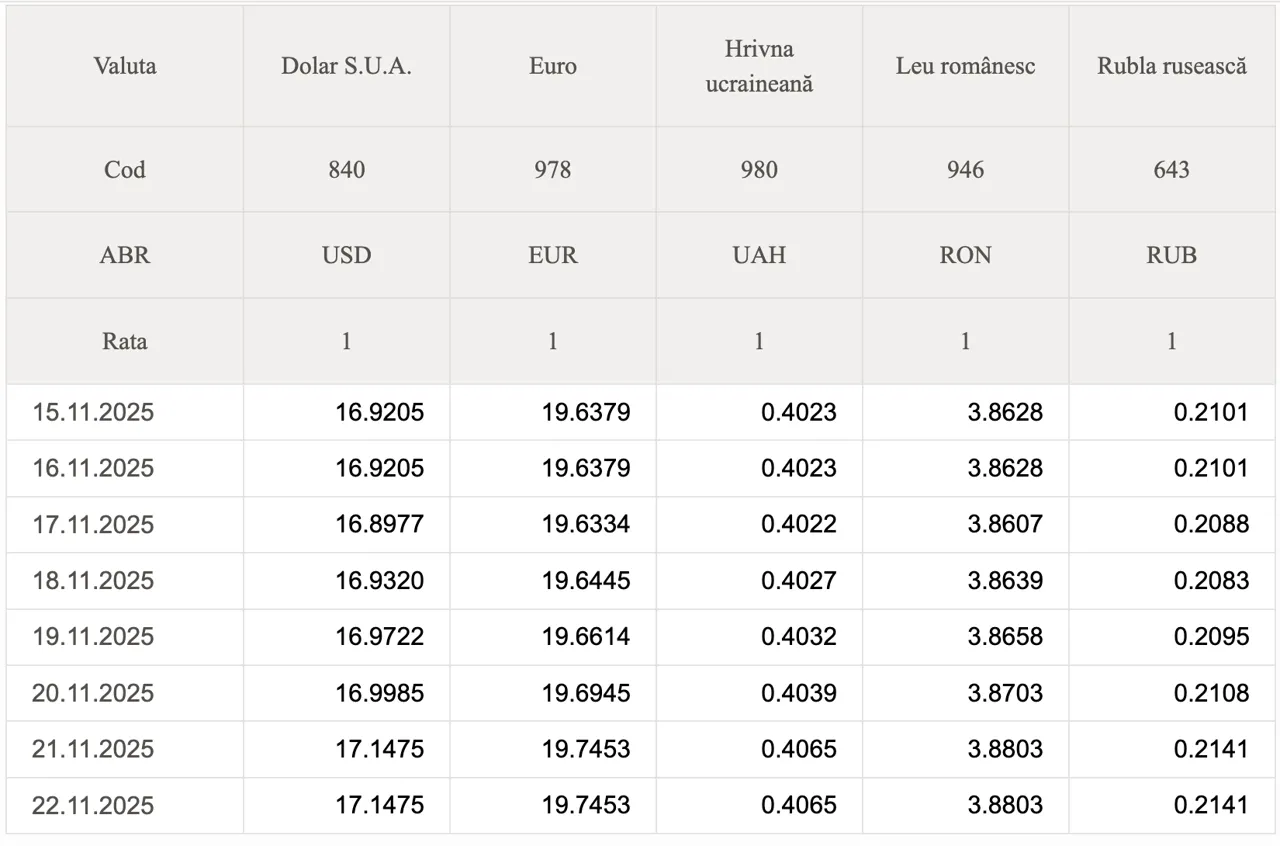This screenshot has height=846, width=1280.
Task: Click the RUB abbreviation cell
Action: coord(1172,255)
